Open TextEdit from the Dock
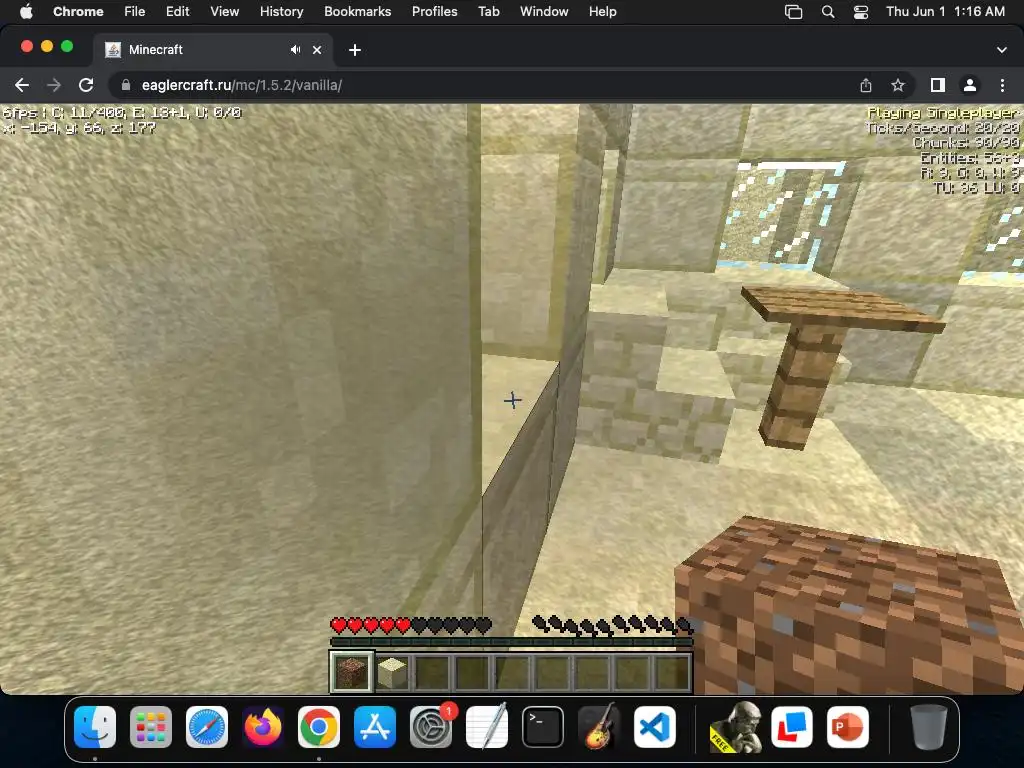 pos(487,727)
